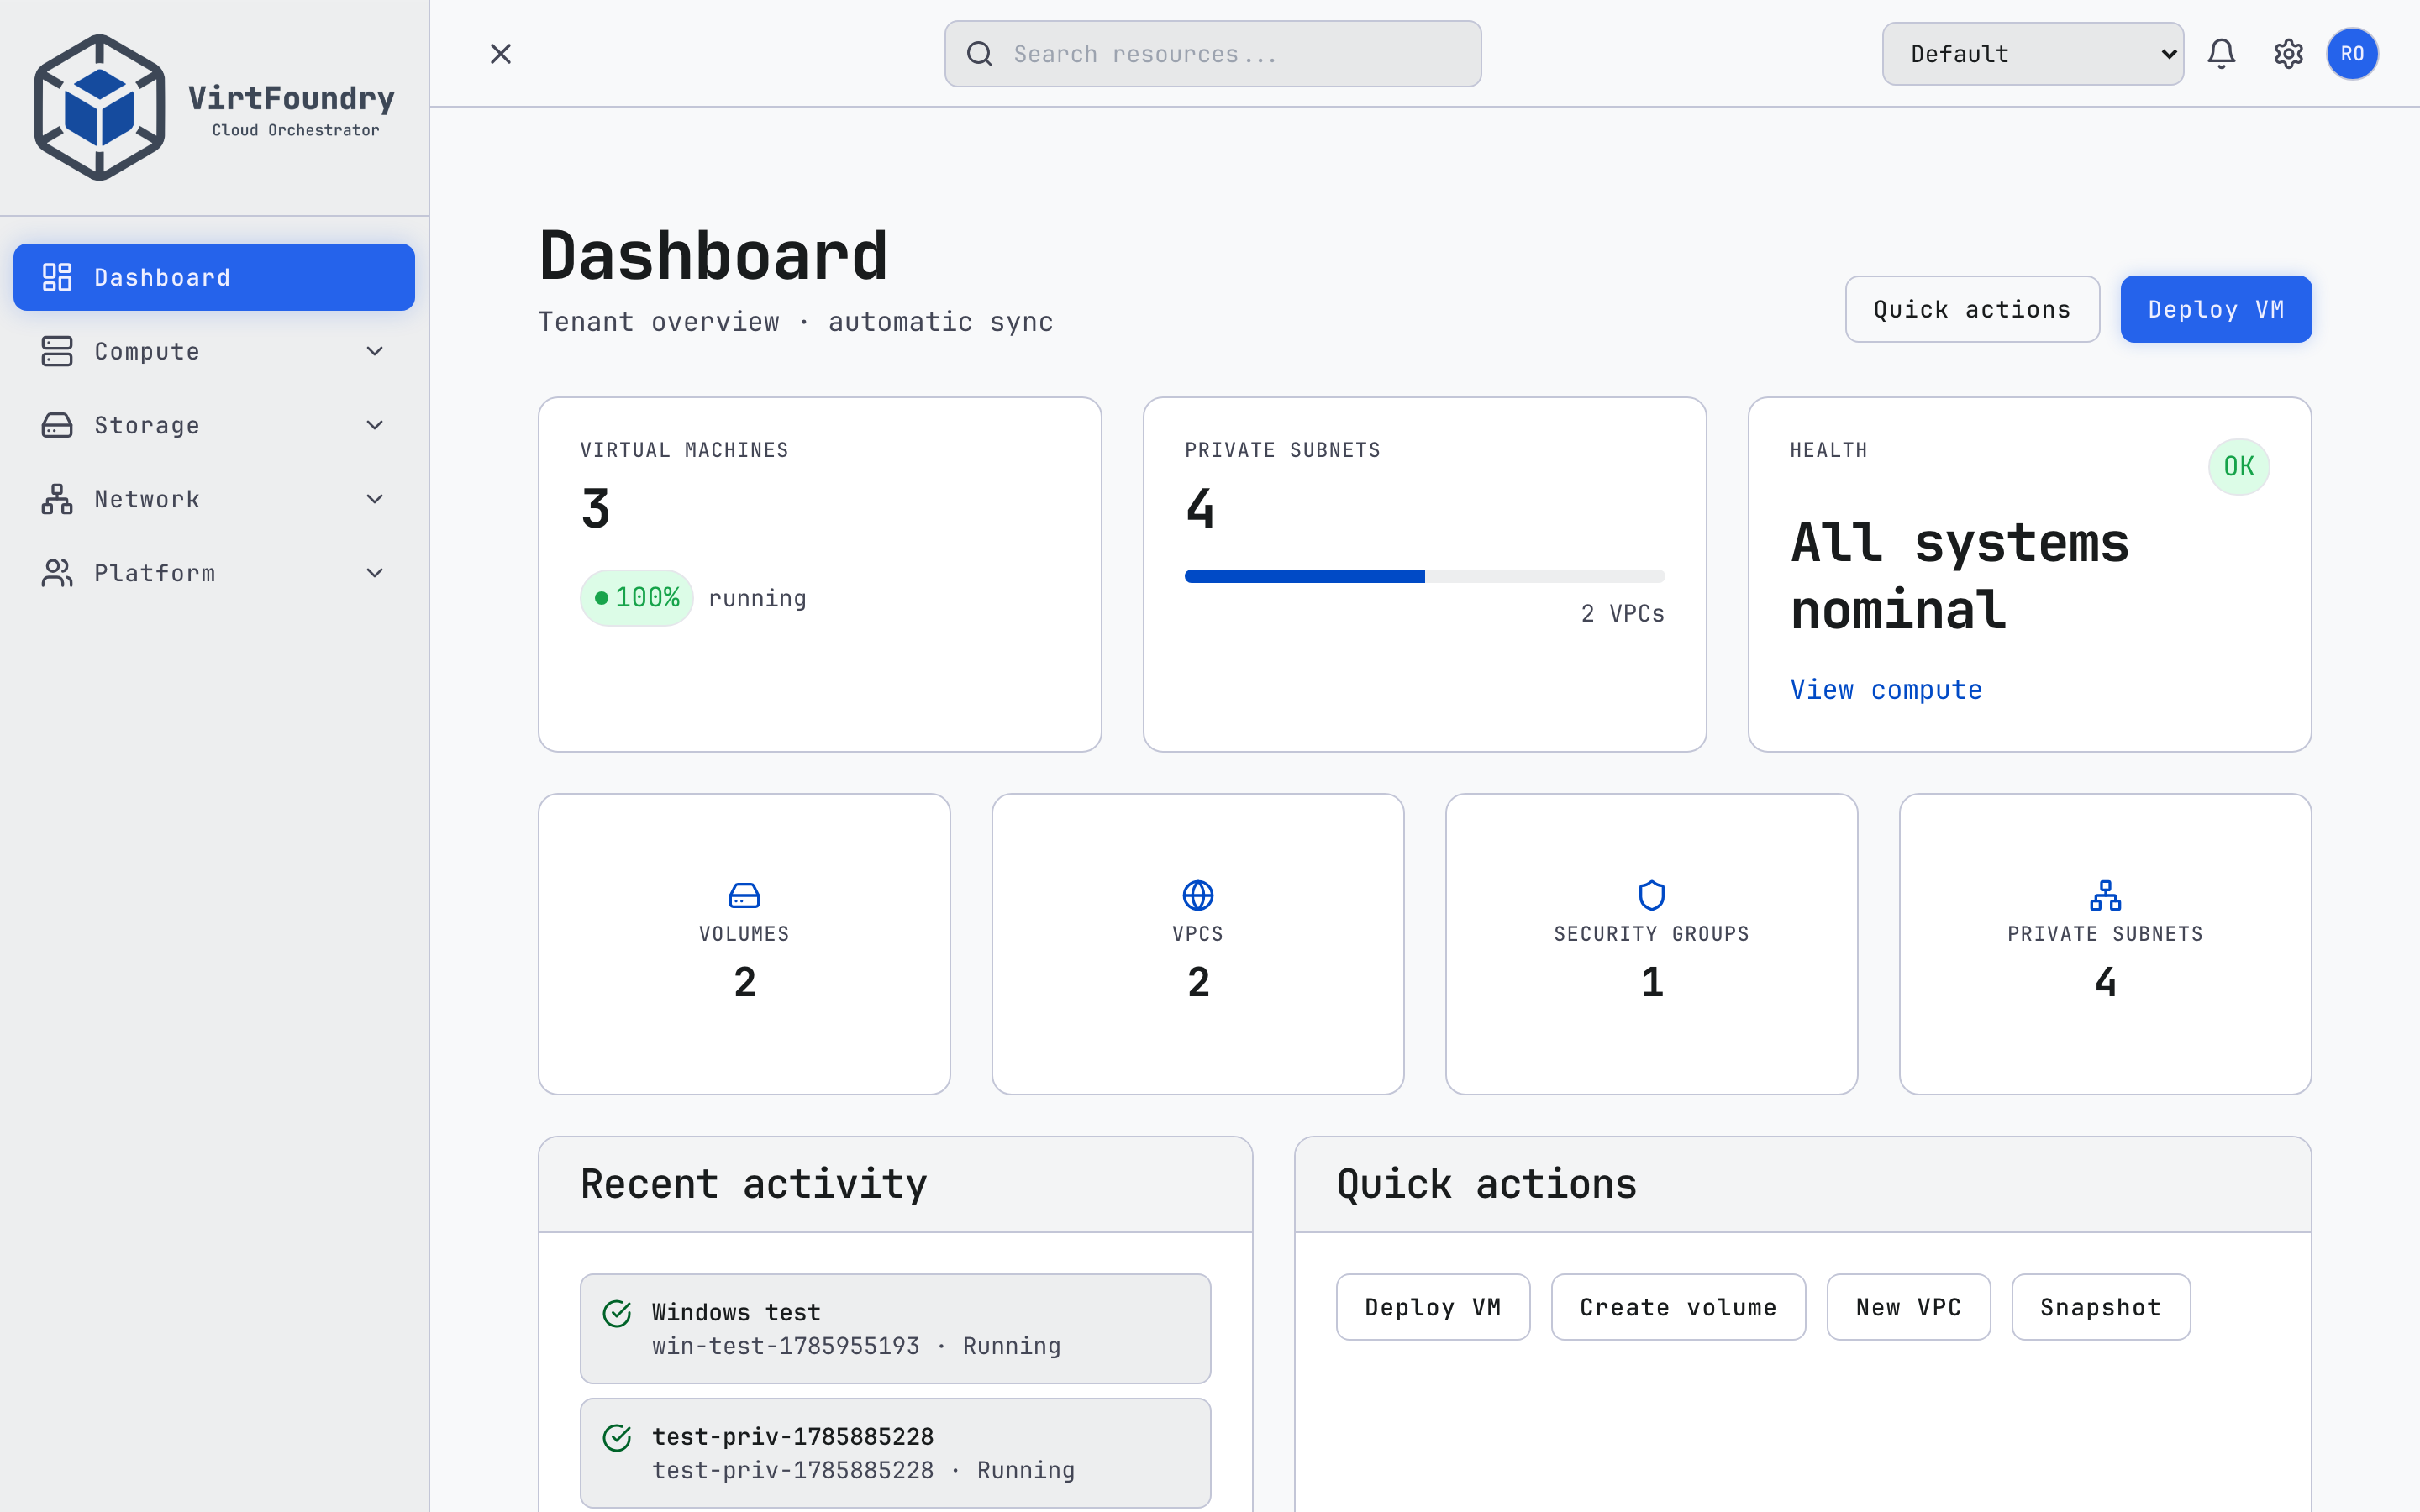Click the VirtFoundry cube logo

[99, 107]
